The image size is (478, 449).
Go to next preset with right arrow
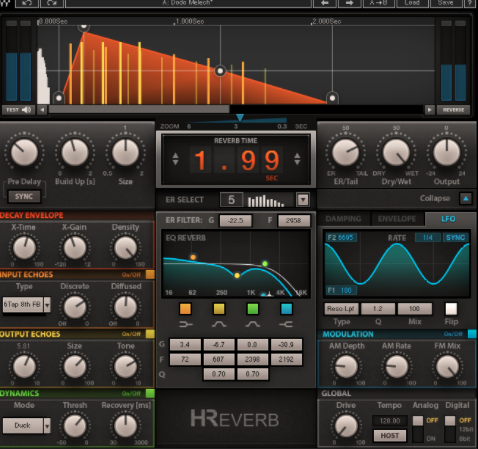pyautogui.click(x=349, y=3)
